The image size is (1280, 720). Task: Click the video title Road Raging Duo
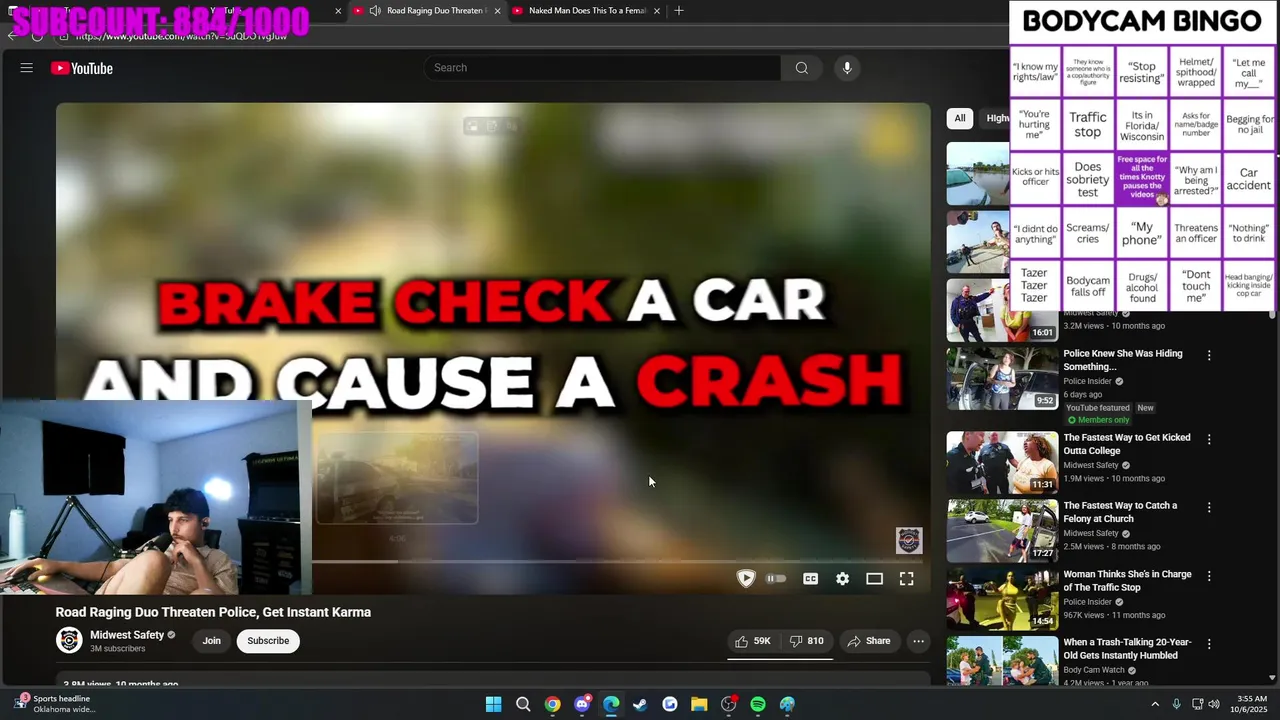click(213, 612)
